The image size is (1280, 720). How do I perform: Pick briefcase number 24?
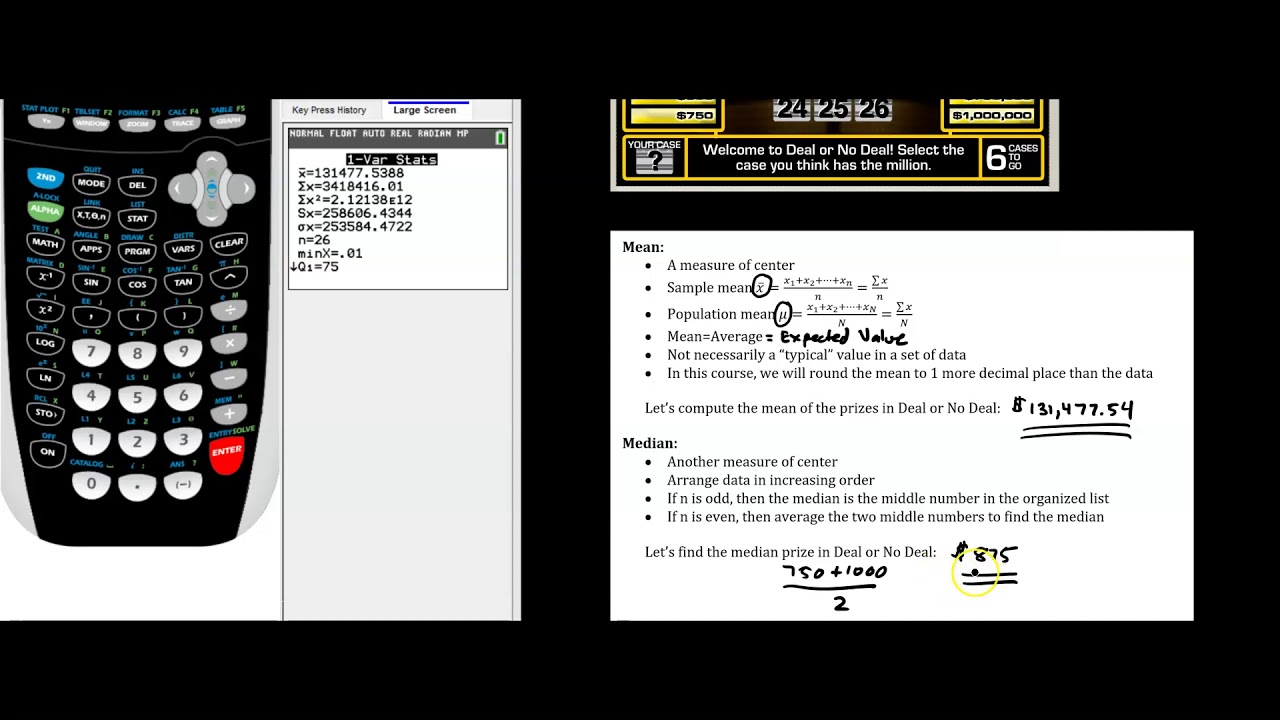point(792,109)
